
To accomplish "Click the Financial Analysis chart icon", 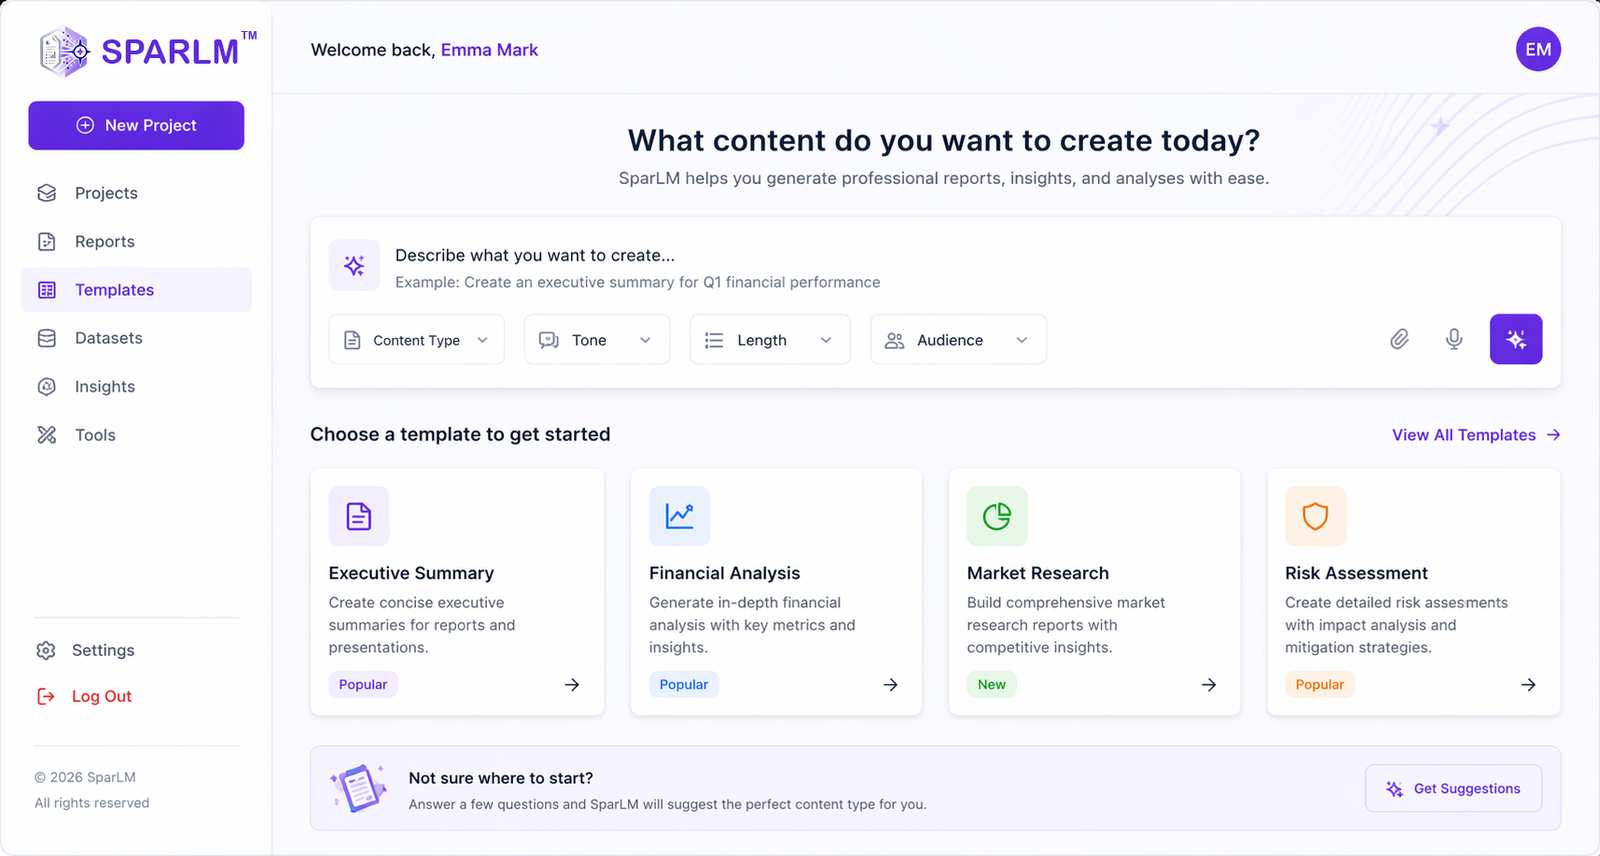I will [679, 516].
